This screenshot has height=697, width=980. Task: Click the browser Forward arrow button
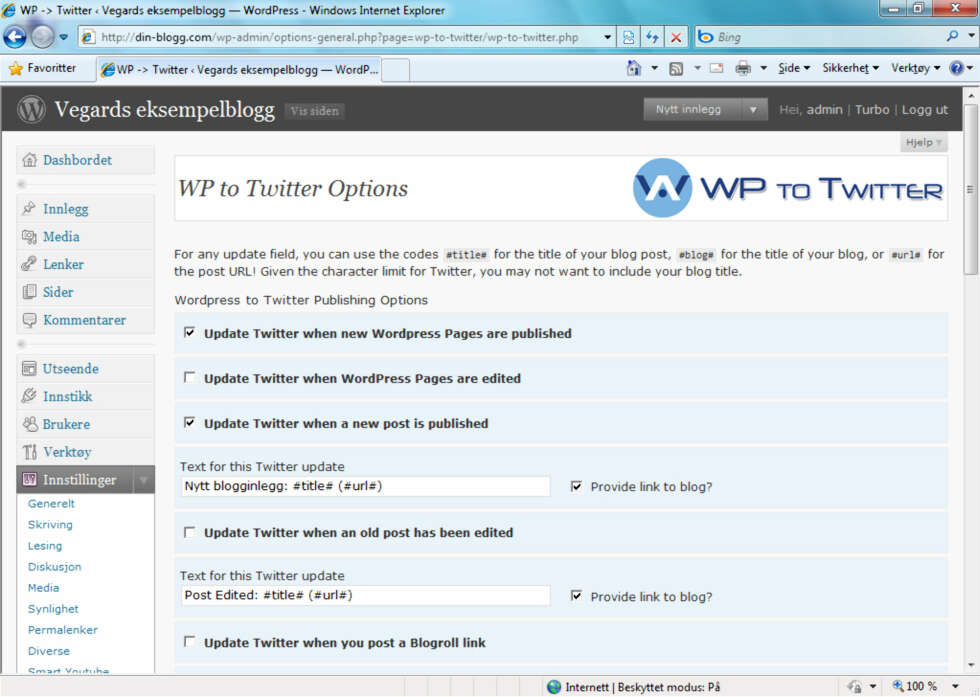[42, 37]
